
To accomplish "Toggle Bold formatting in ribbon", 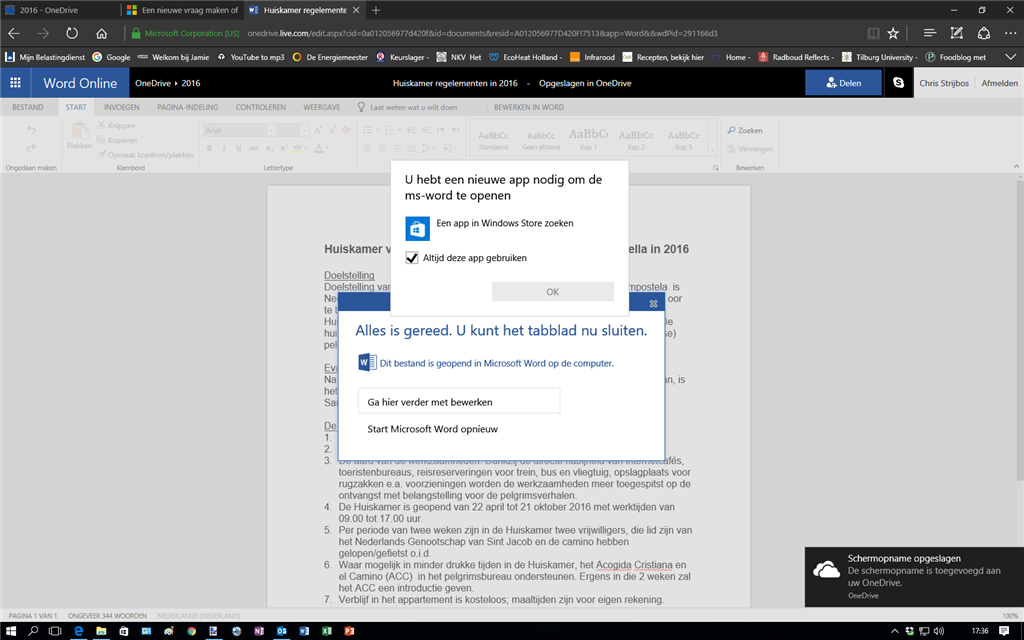I will 210,148.
